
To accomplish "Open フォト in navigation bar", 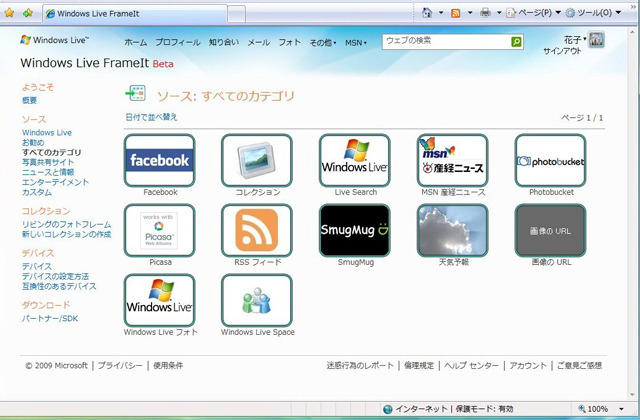I will coord(289,42).
